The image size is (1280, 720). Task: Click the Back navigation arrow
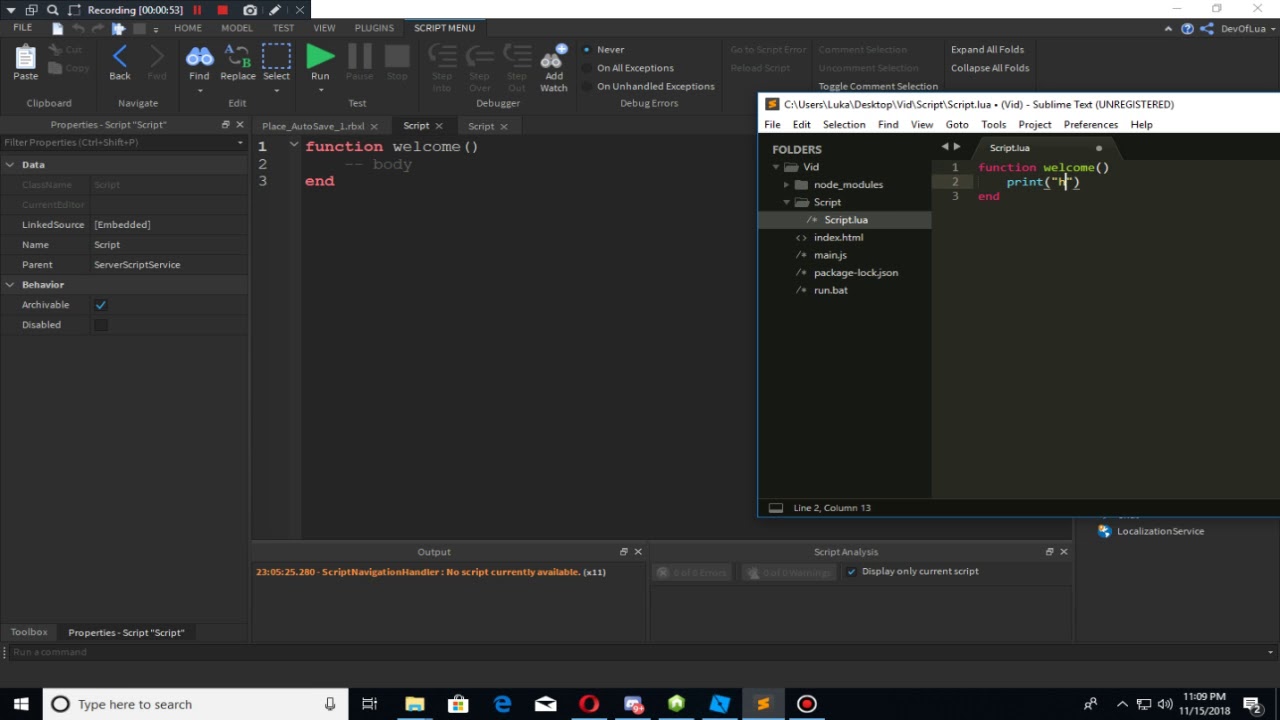coord(120,56)
